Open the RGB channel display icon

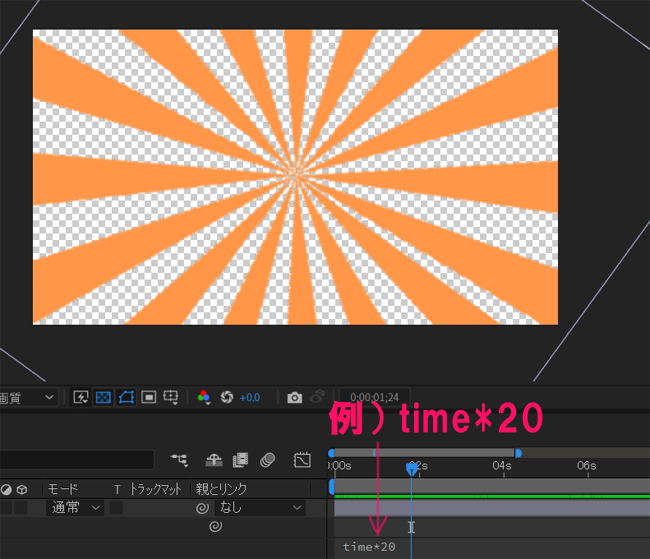click(205, 397)
